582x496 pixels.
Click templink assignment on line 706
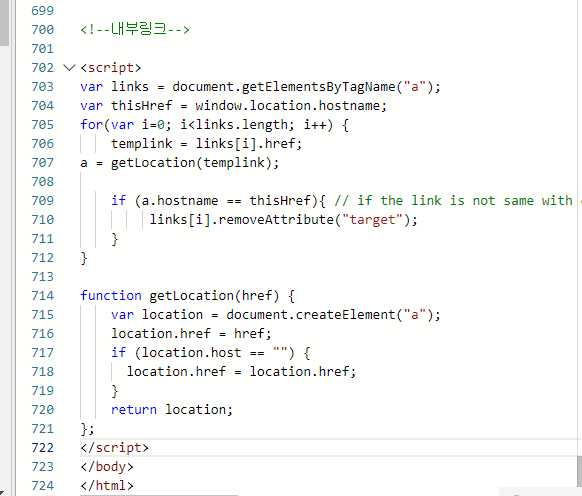pyautogui.click(x=206, y=144)
